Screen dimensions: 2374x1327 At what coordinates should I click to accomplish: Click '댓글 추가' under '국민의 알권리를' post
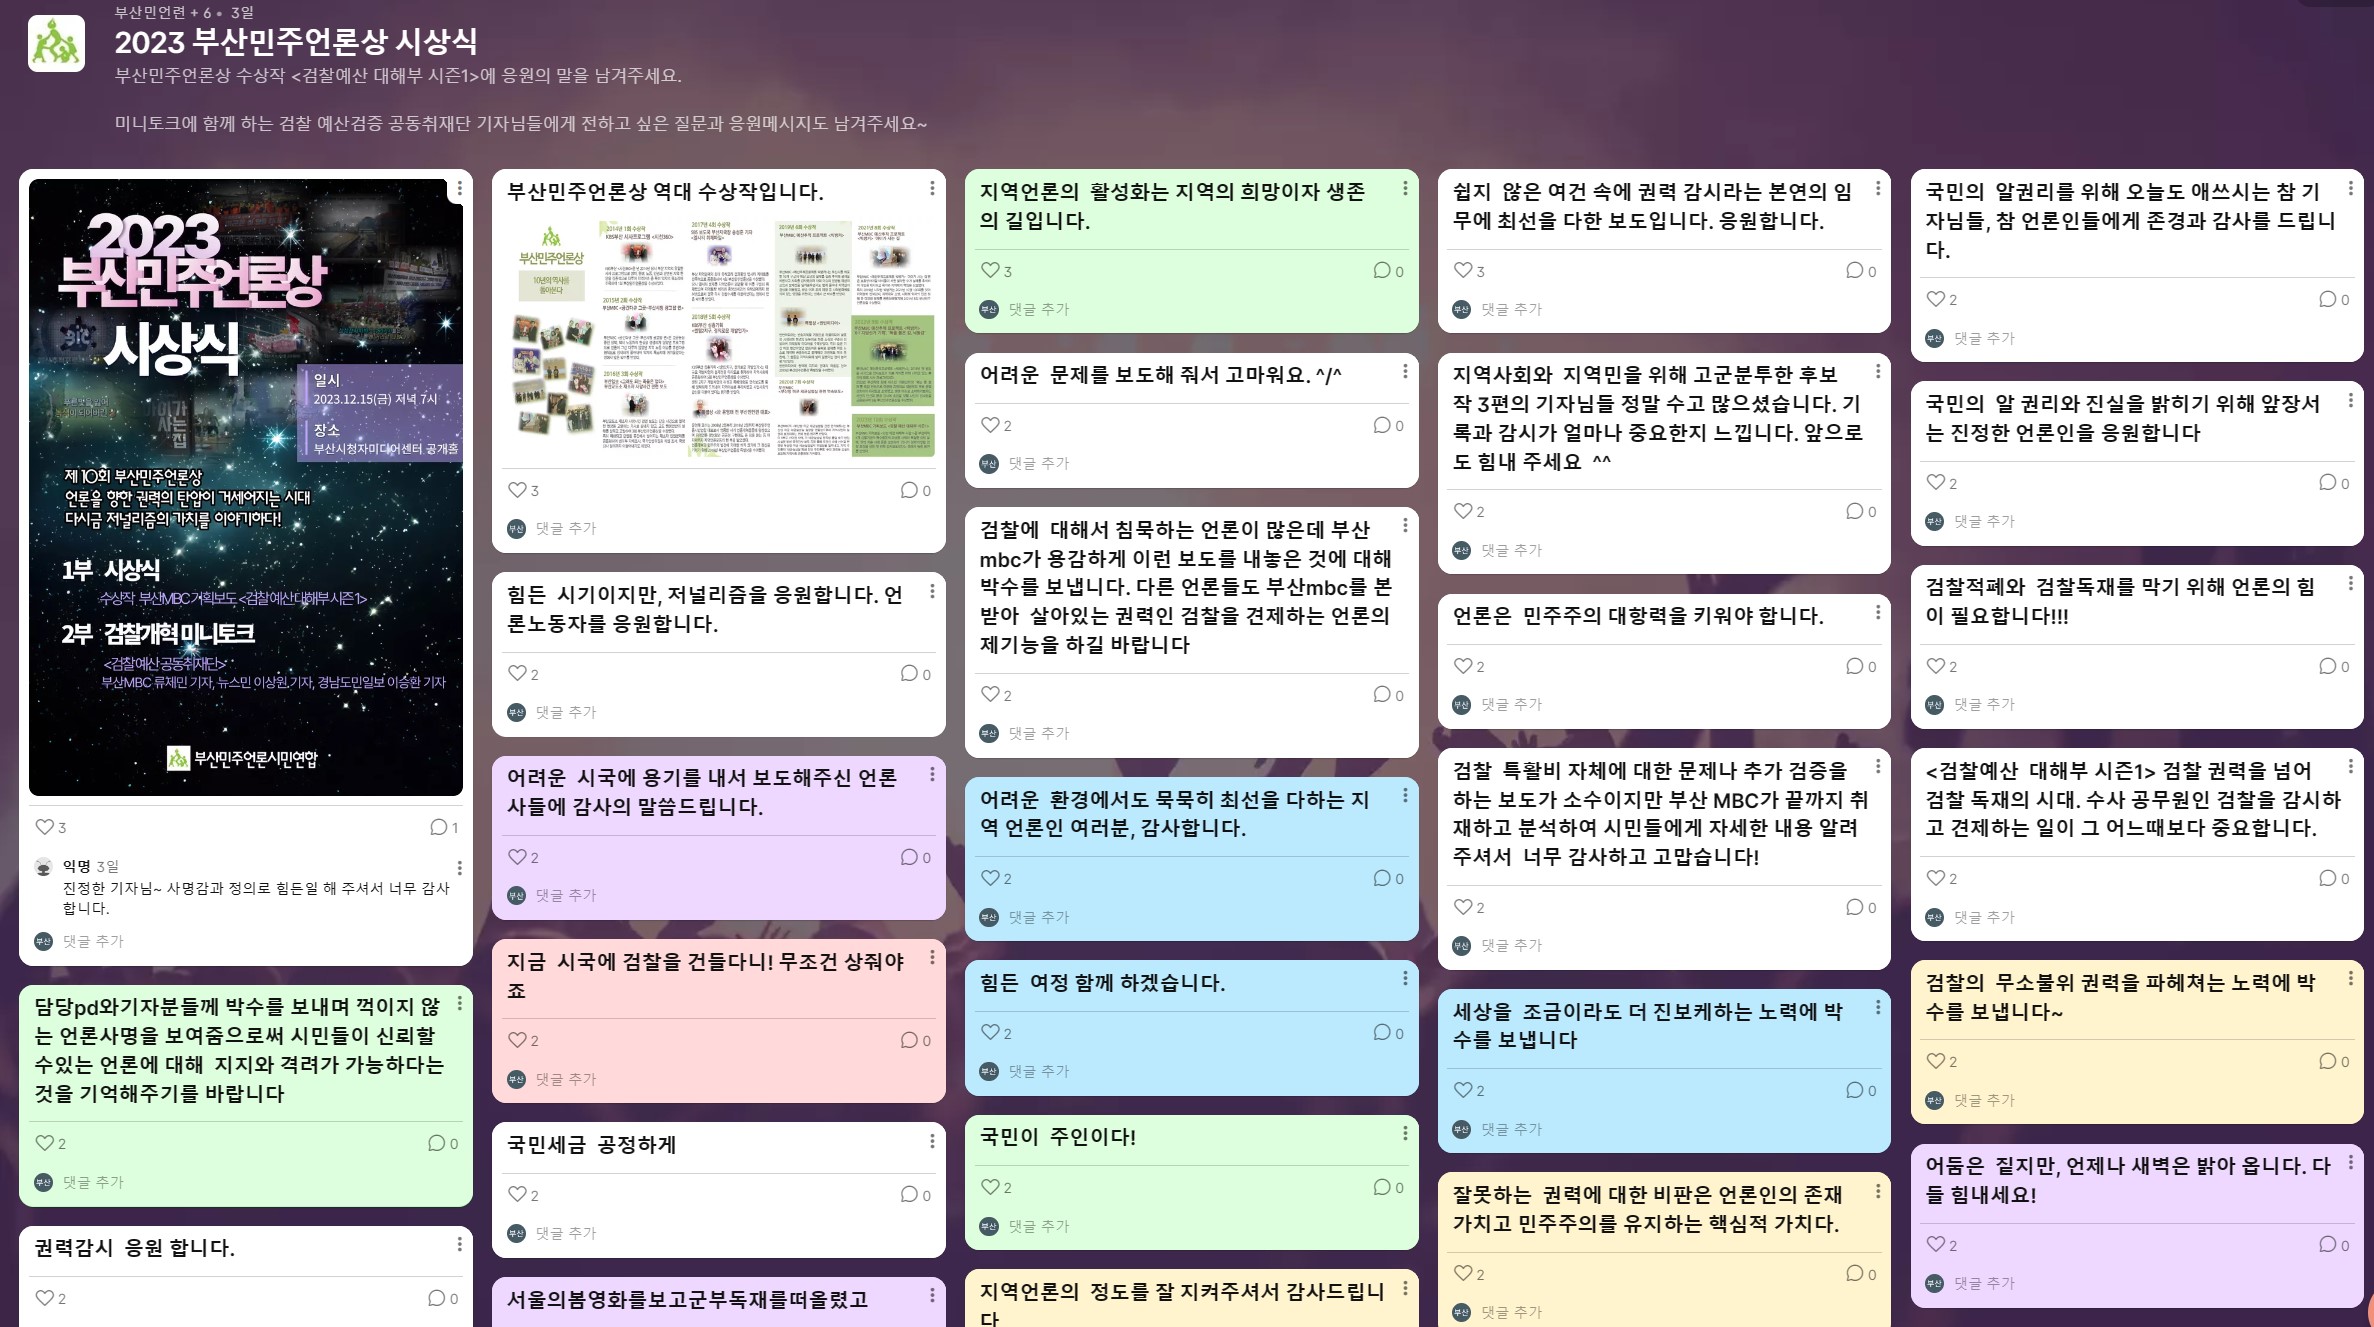1984,338
